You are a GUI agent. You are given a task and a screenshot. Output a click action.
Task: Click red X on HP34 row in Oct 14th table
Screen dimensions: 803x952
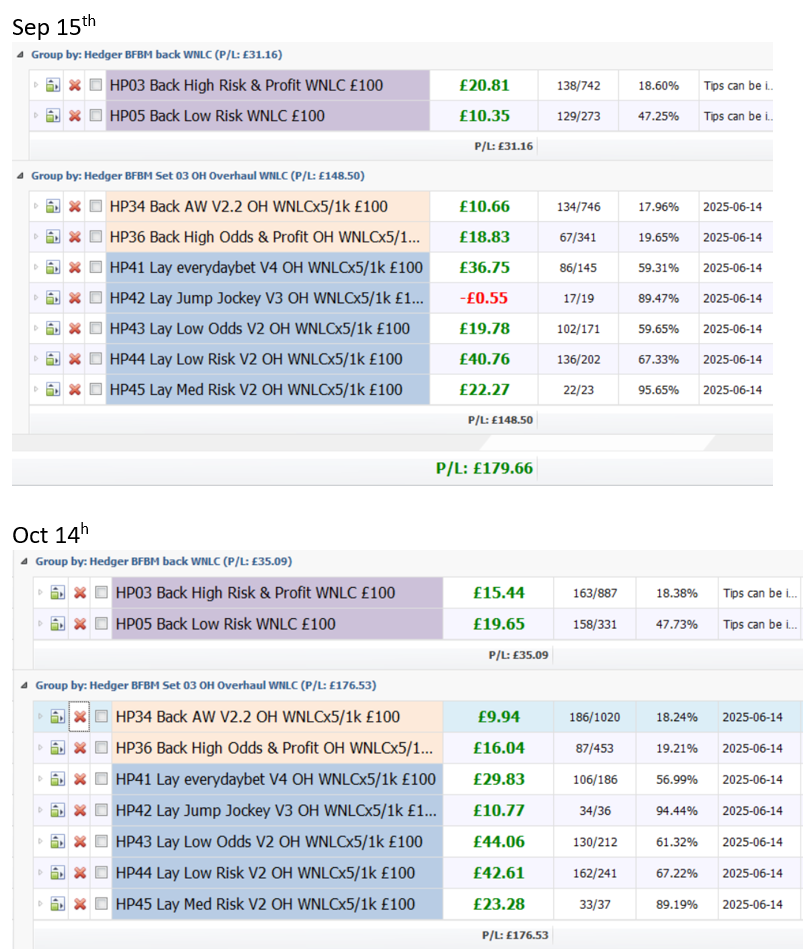pos(80,717)
